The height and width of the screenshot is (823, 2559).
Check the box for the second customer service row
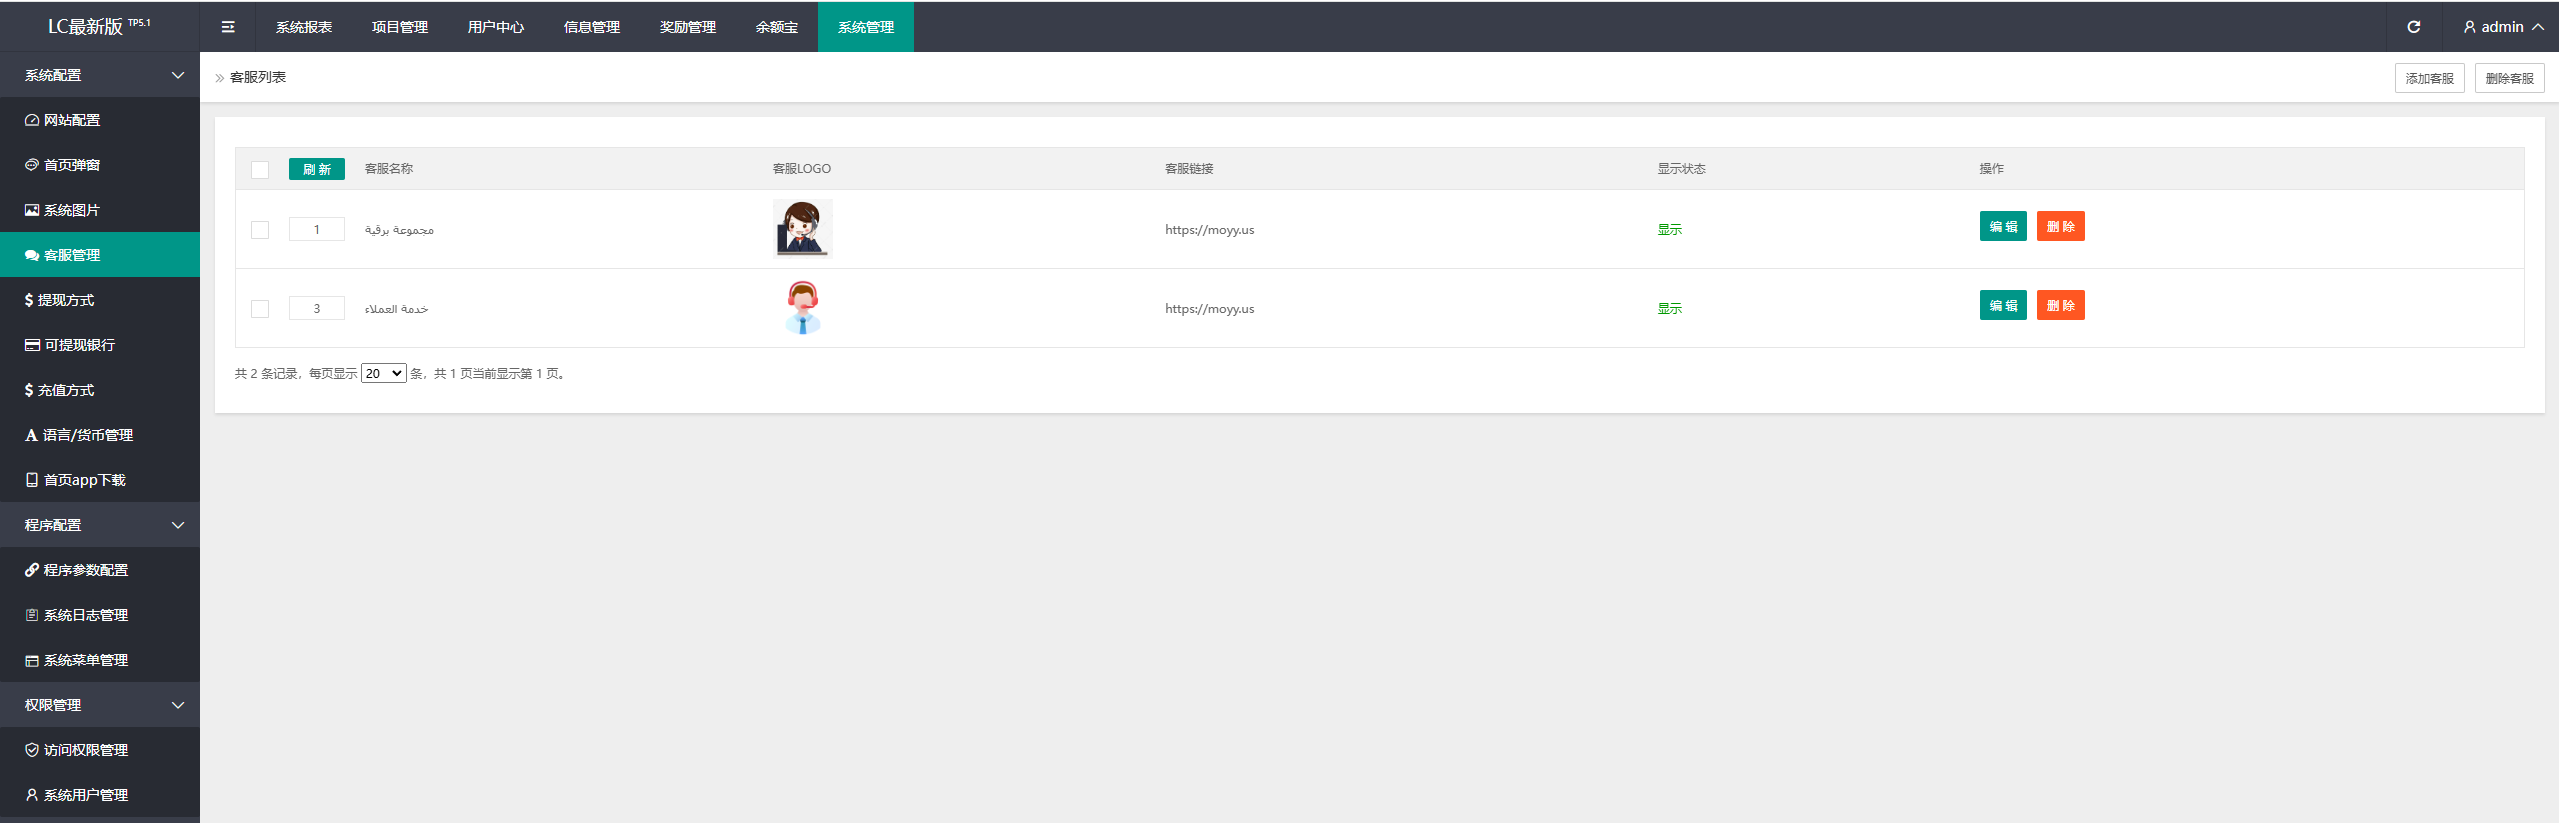(260, 309)
